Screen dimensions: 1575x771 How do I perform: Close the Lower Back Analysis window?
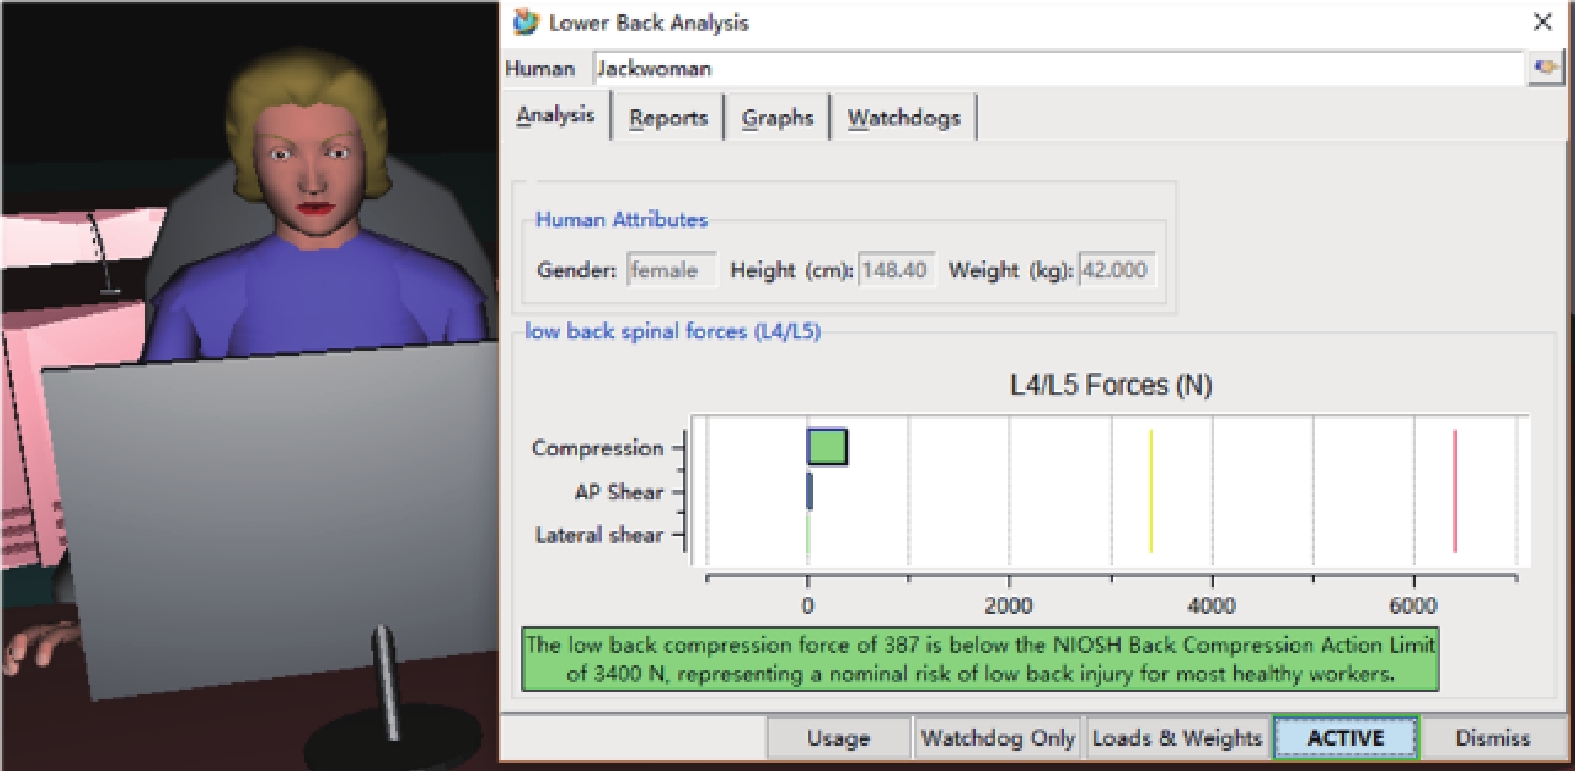(x=1543, y=22)
